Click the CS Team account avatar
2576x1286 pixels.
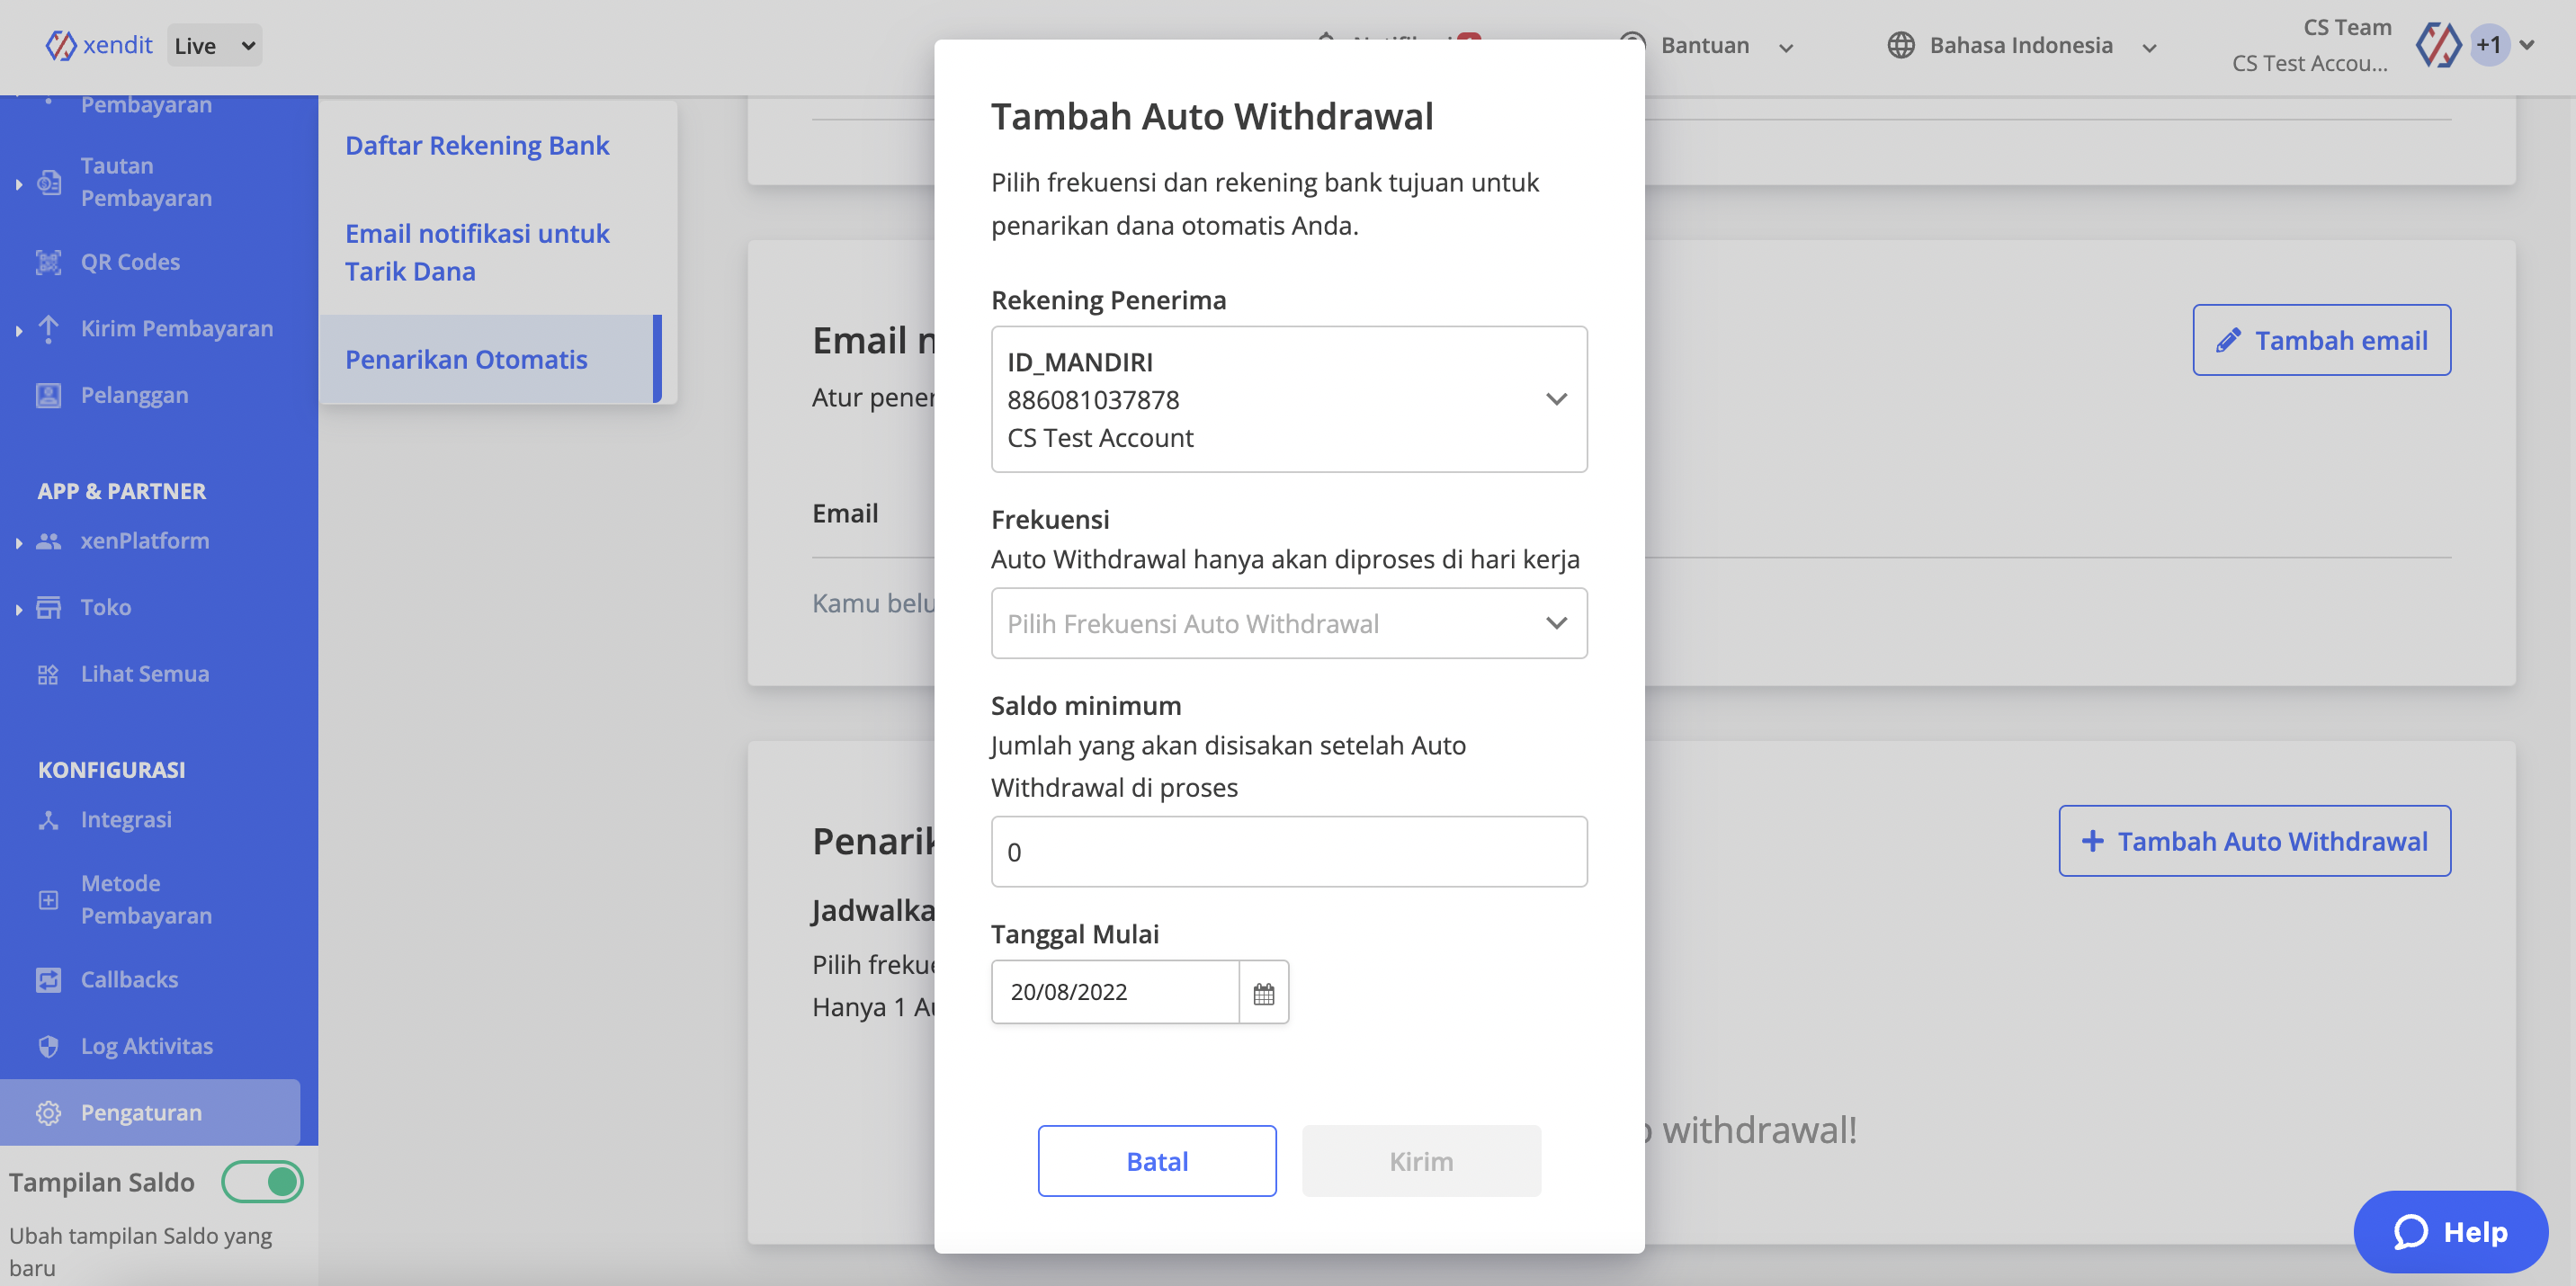[x=2438, y=45]
